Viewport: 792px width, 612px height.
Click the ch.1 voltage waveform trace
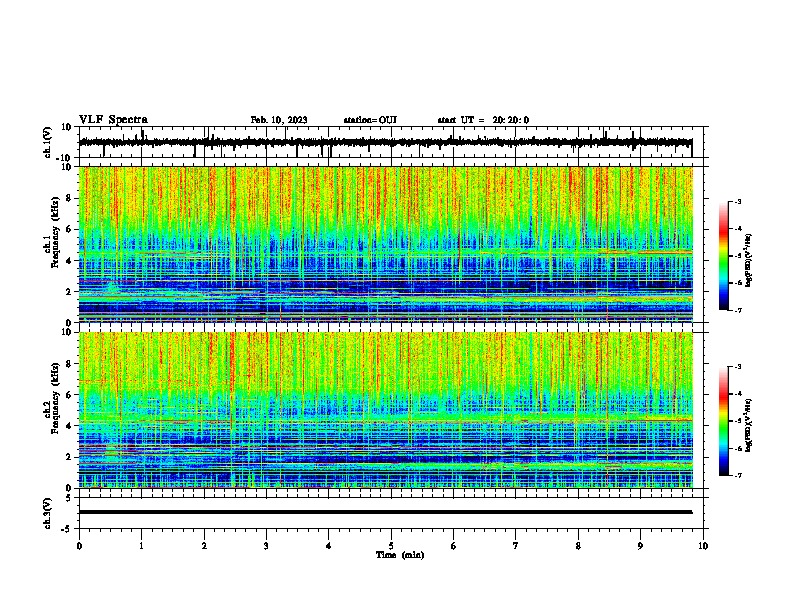385,142
